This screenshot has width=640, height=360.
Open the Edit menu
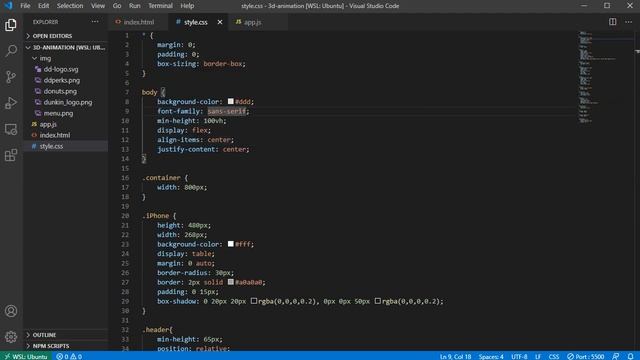coord(43,6)
